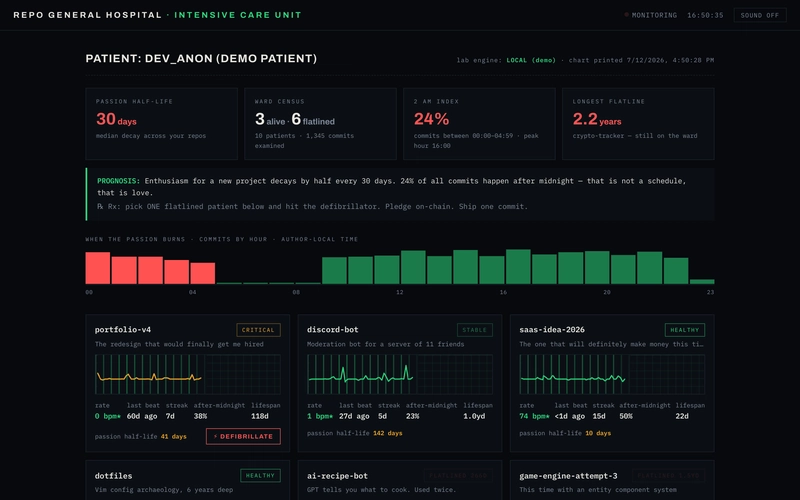Click the Intensive Care Unit header title
The width and height of the screenshot is (800, 500).
tap(238, 15)
